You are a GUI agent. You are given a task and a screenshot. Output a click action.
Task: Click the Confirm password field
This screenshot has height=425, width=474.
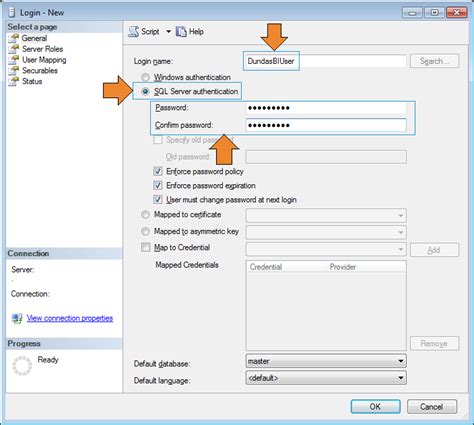[326, 125]
